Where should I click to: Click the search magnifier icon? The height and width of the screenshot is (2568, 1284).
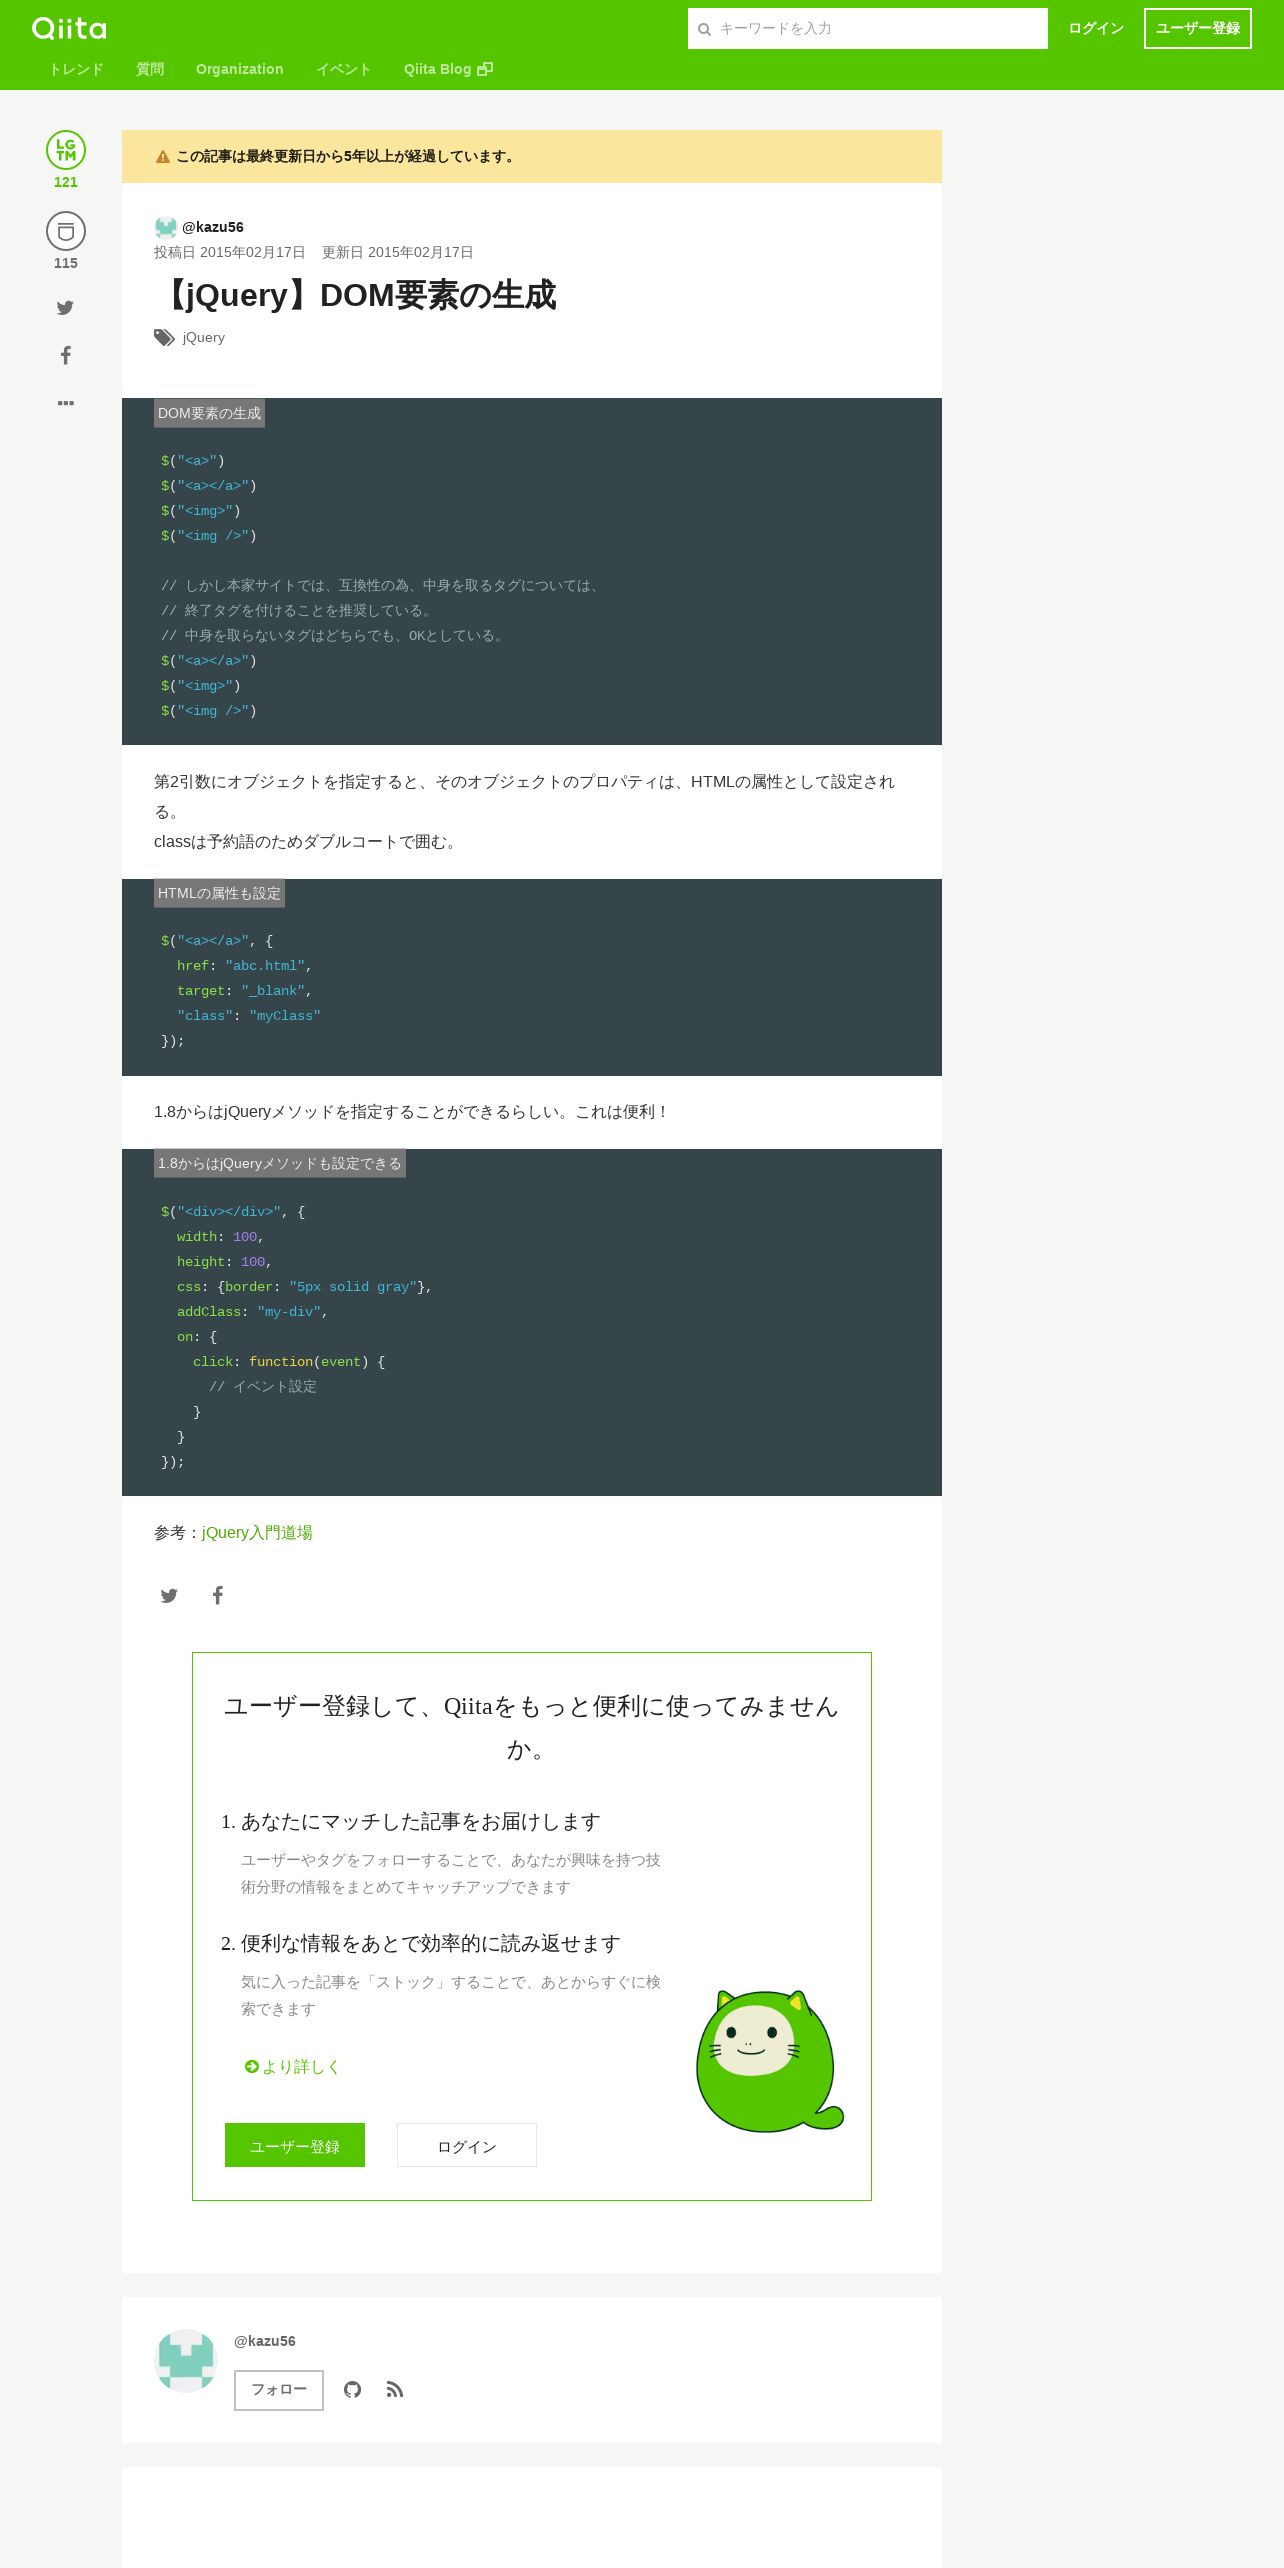704,29
